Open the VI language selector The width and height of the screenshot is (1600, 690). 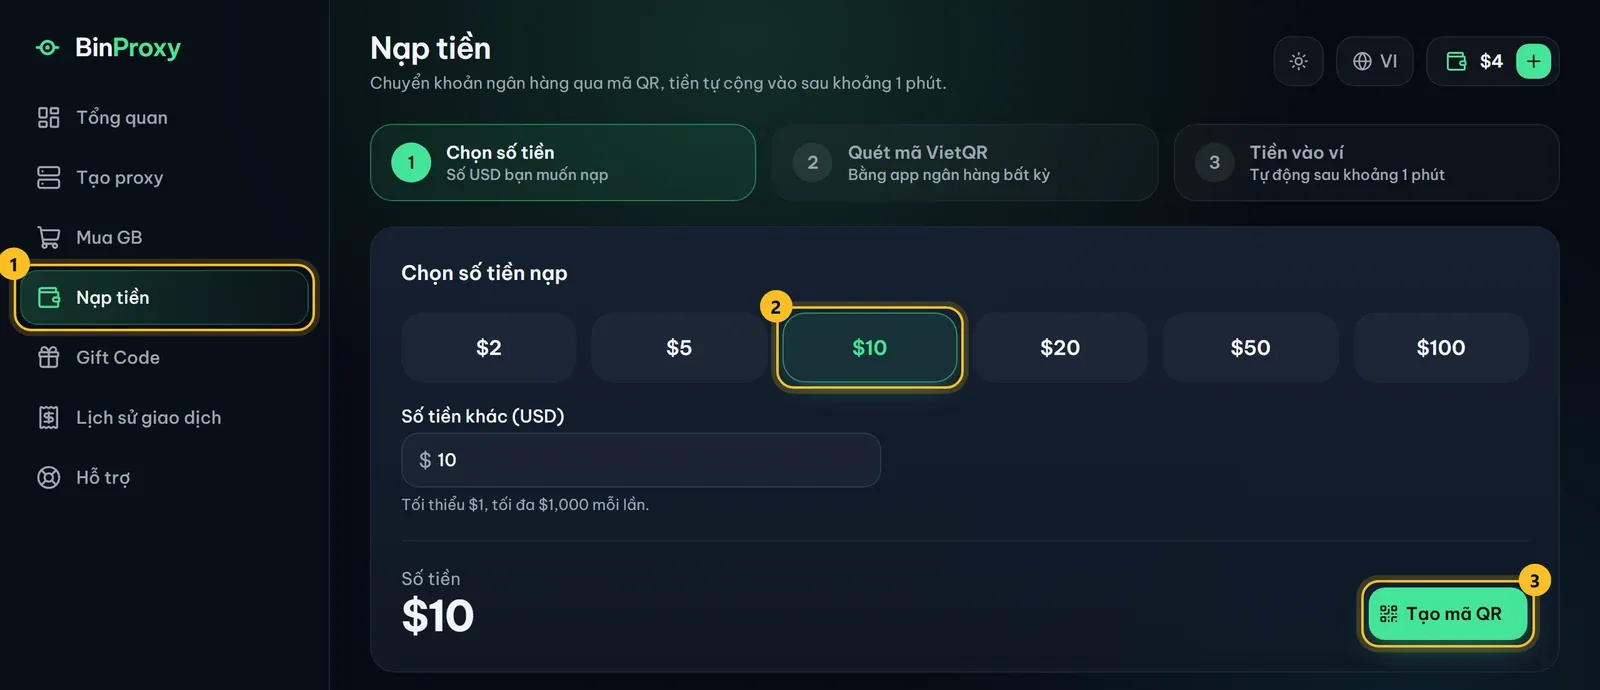click(1374, 61)
